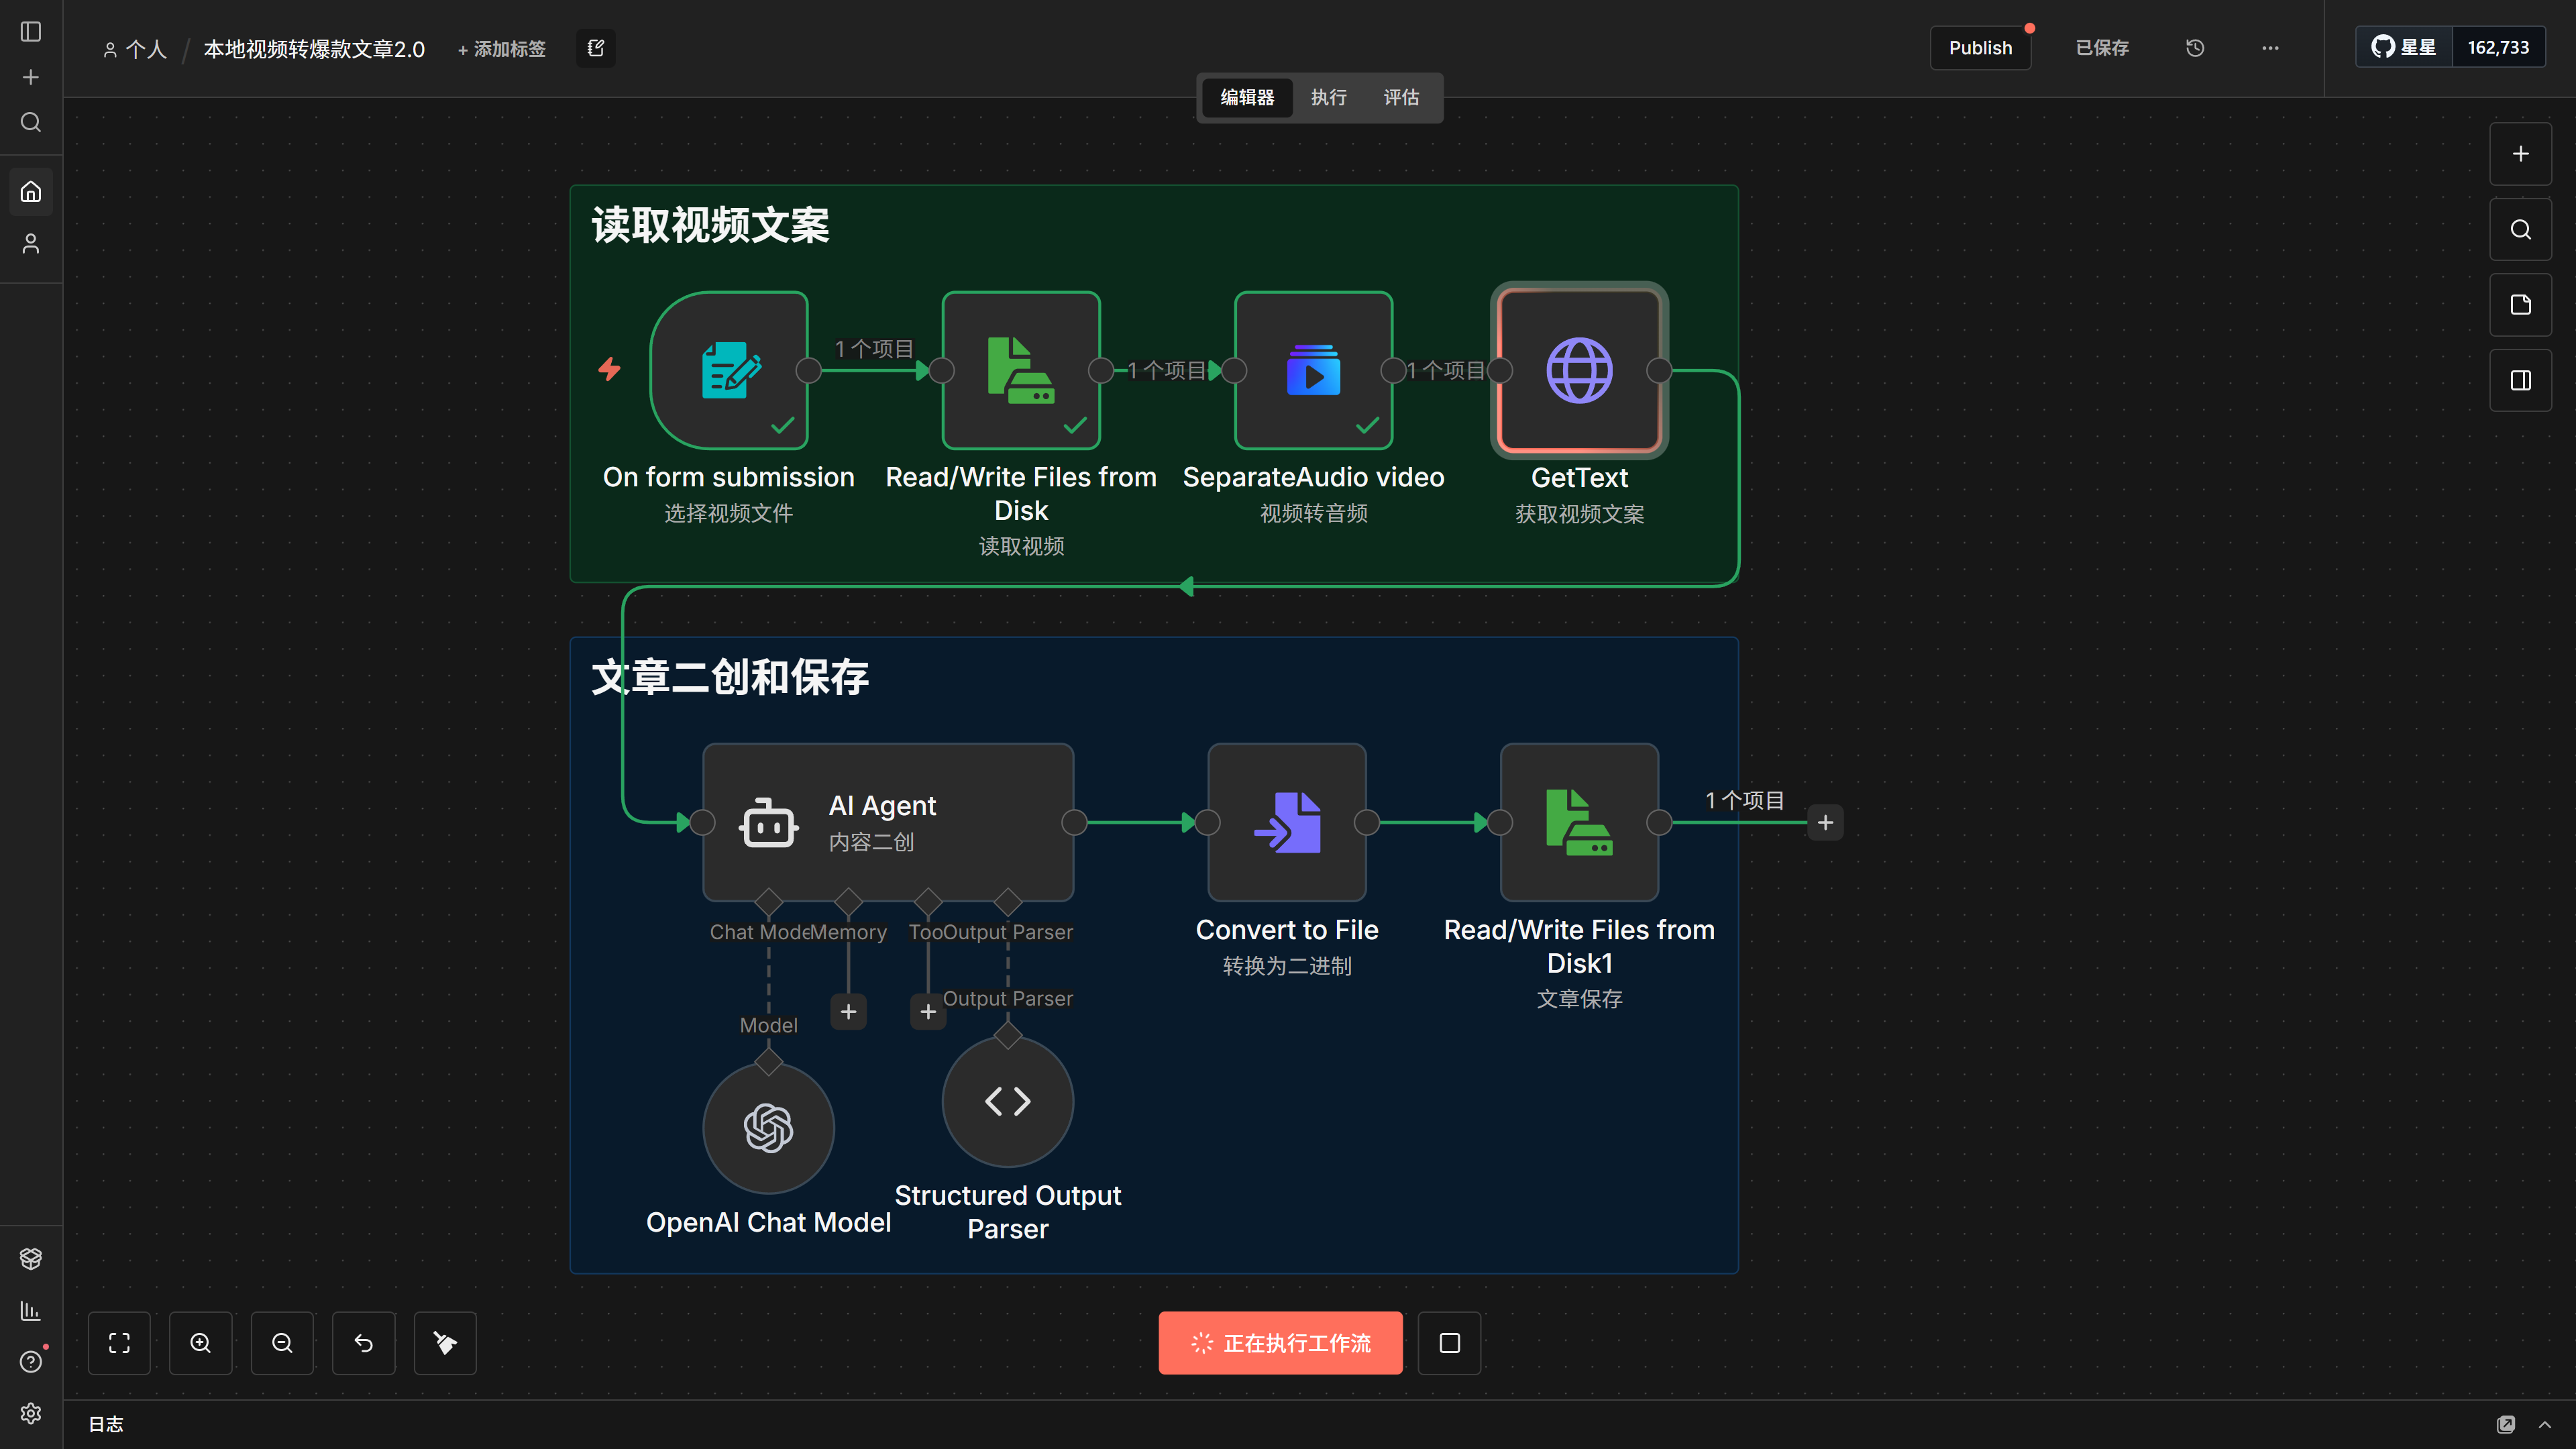2576x1449 pixels.
Task: Undo the last canvas change
Action: [x=363, y=1343]
